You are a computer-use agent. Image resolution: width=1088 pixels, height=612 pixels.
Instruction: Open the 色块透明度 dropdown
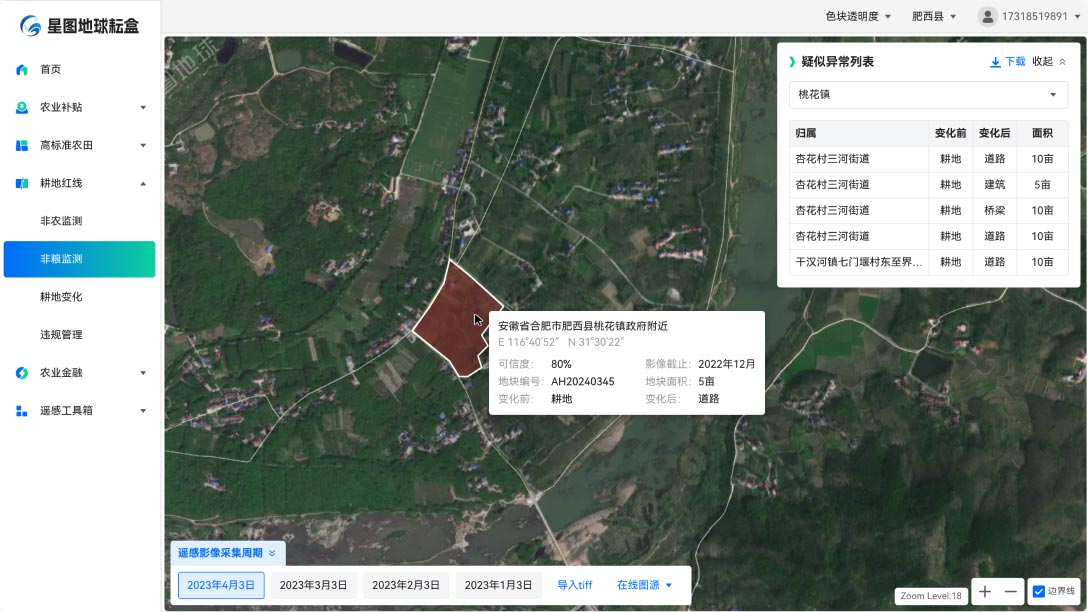pyautogui.click(x=858, y=17)
